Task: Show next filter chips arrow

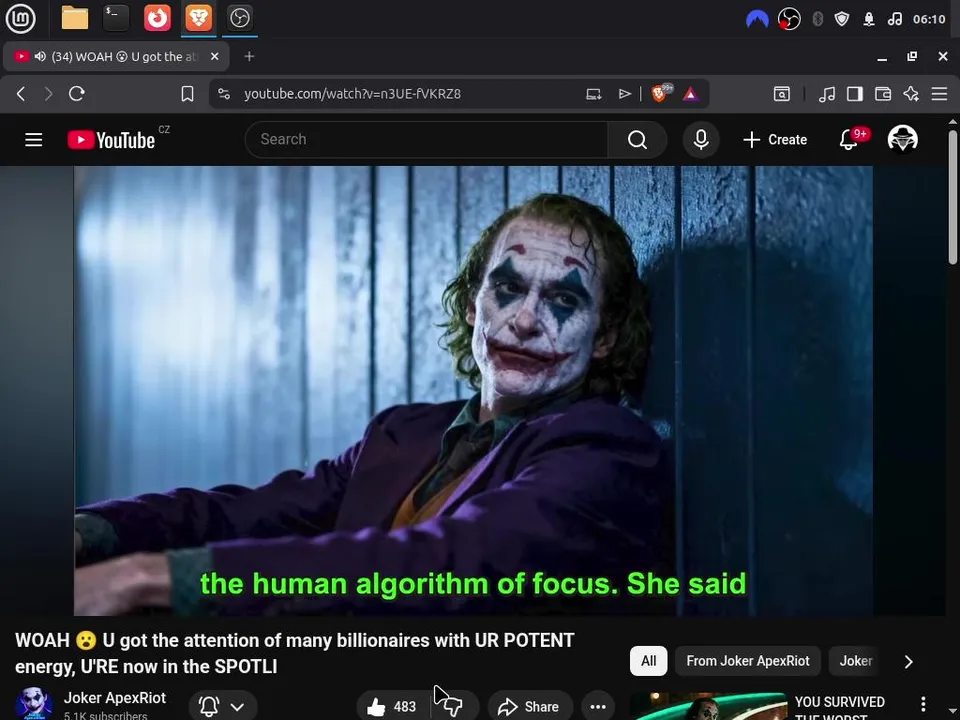Action: click(909, 662)
